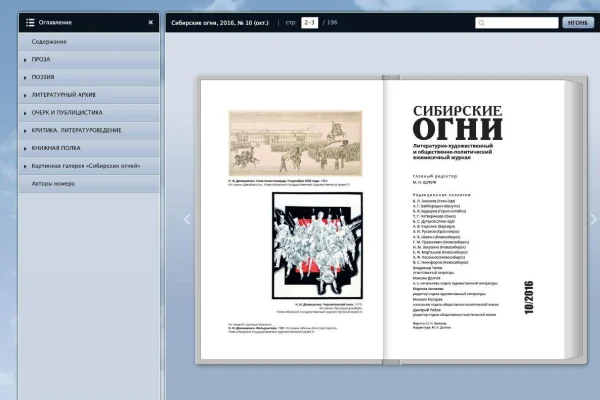
Task: Expand КРИТИКА. ЛИТЕРАТУРОВЕДЕНИЕ section arrow
Action: pyautogui.click(x=25, y=131)
